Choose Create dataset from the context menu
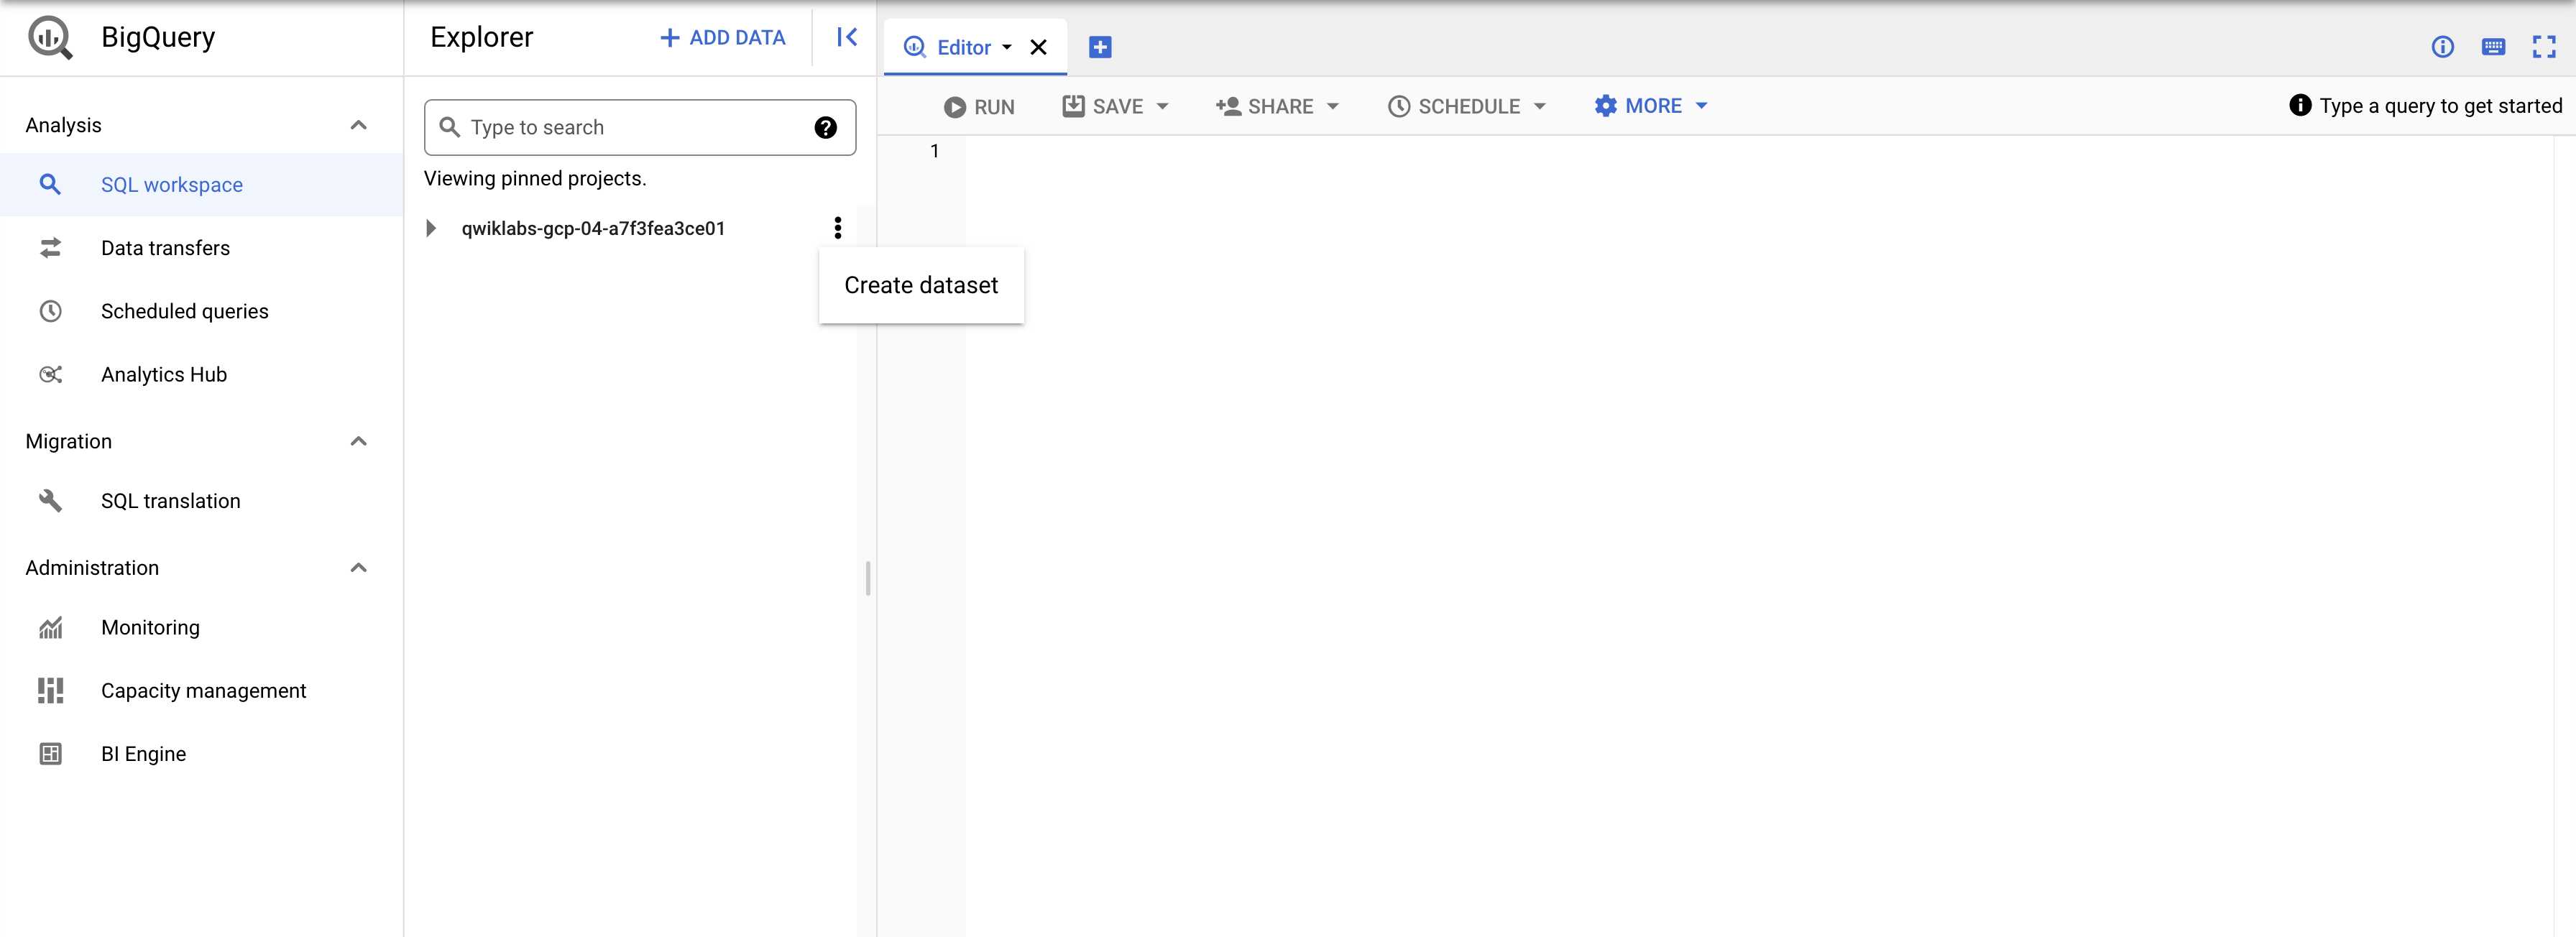2576x937 pixels. pyautogui.click(x=920, y=285)
